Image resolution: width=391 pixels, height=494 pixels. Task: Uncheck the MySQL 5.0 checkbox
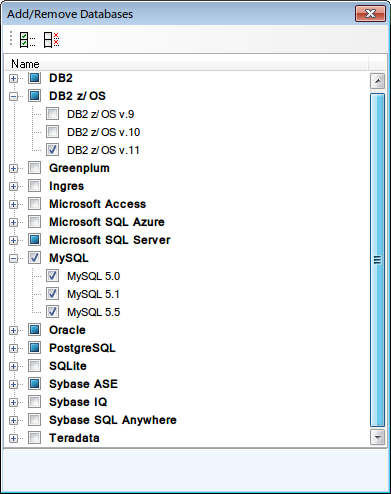pyautogui.click(x=52, y=276)
